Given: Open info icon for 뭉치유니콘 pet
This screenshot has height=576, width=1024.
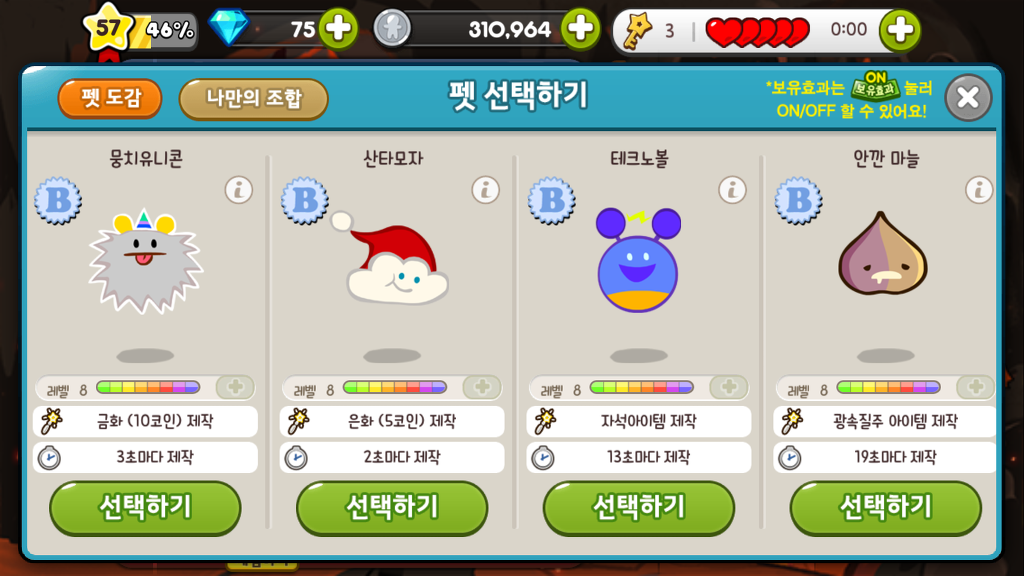Looking at the screenshot, I should [x=238, y=190].
